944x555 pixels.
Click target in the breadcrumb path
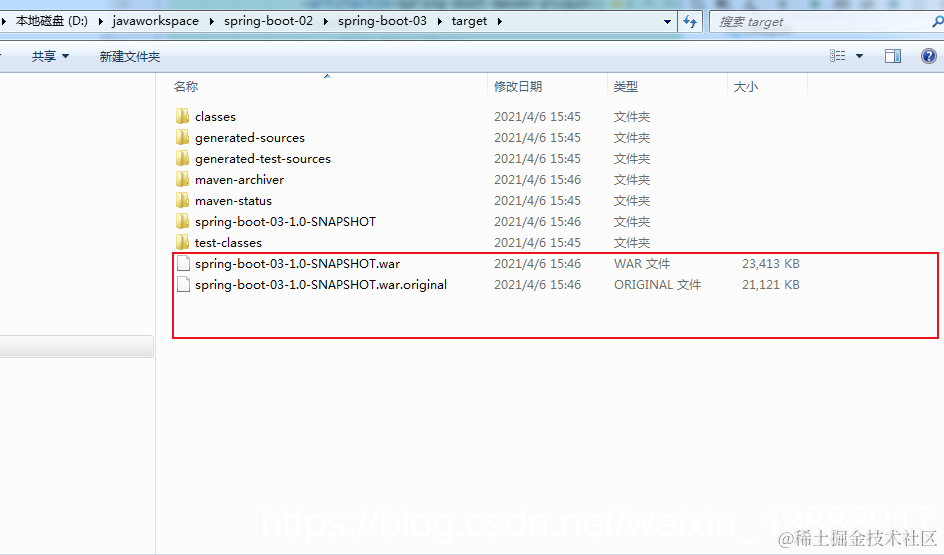(x=469, y=21)
